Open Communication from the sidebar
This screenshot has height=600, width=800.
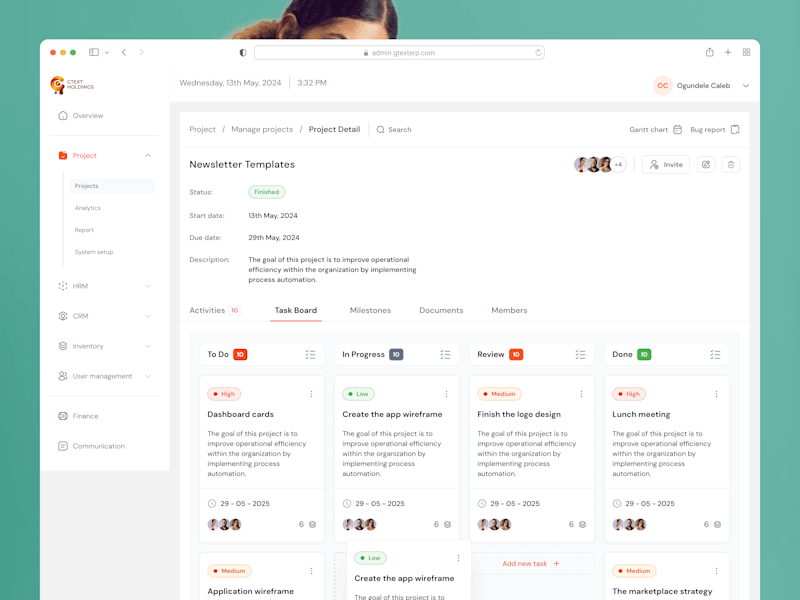click(x=92, y=446)
